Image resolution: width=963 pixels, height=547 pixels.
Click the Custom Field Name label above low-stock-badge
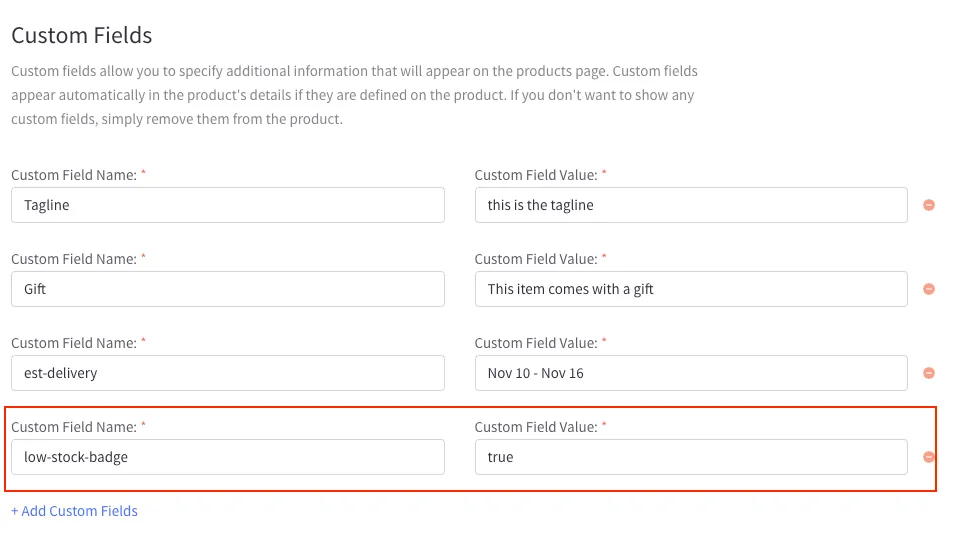[74, 427]
